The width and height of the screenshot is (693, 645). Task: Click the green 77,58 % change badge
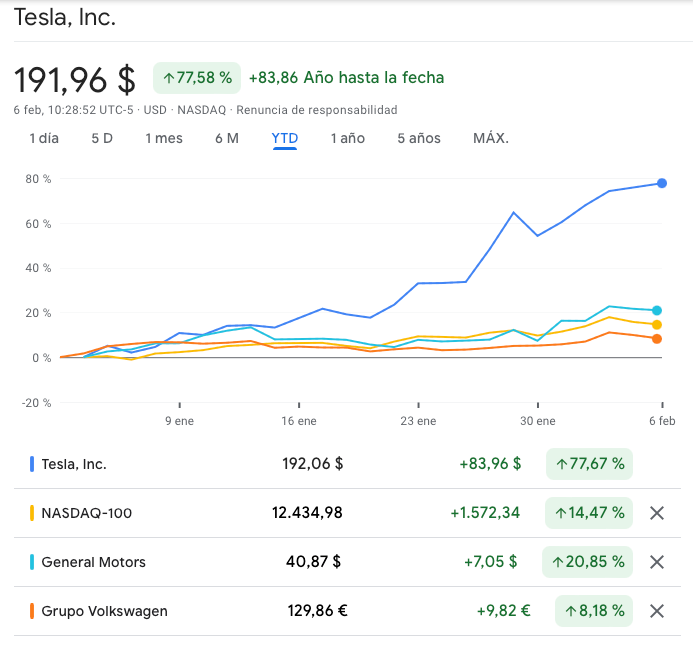(197, 78)
